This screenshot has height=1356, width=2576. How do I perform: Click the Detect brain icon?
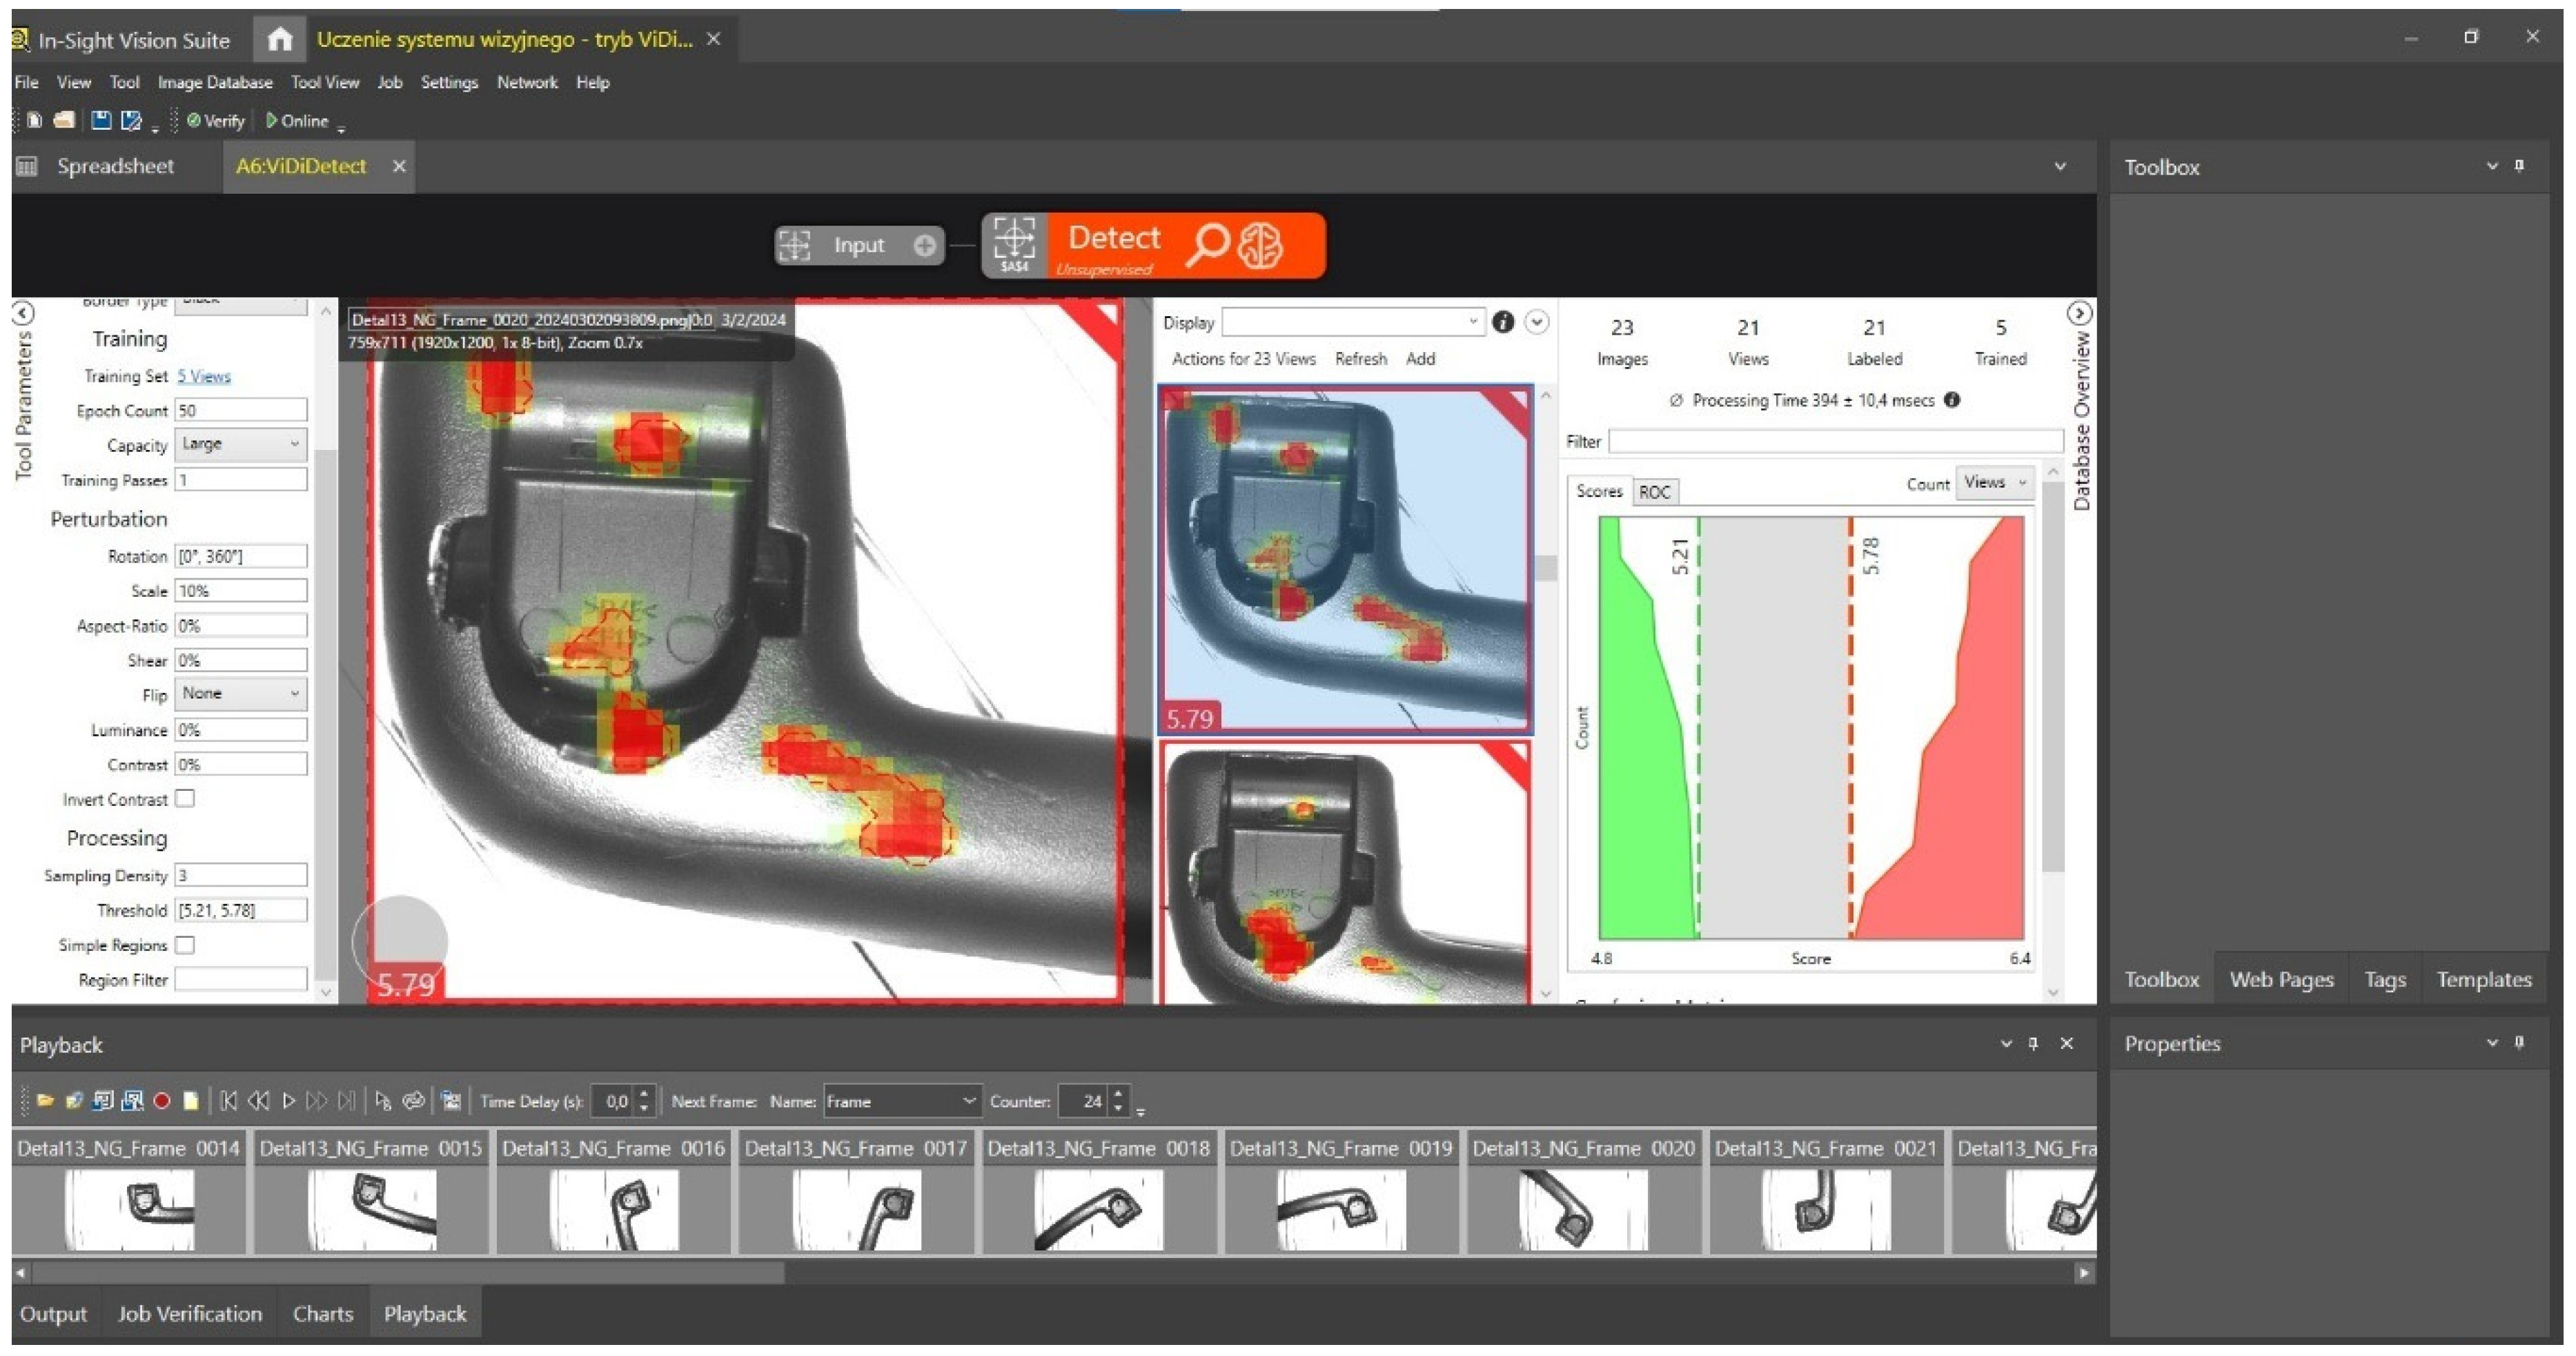tap(1260, 245)
